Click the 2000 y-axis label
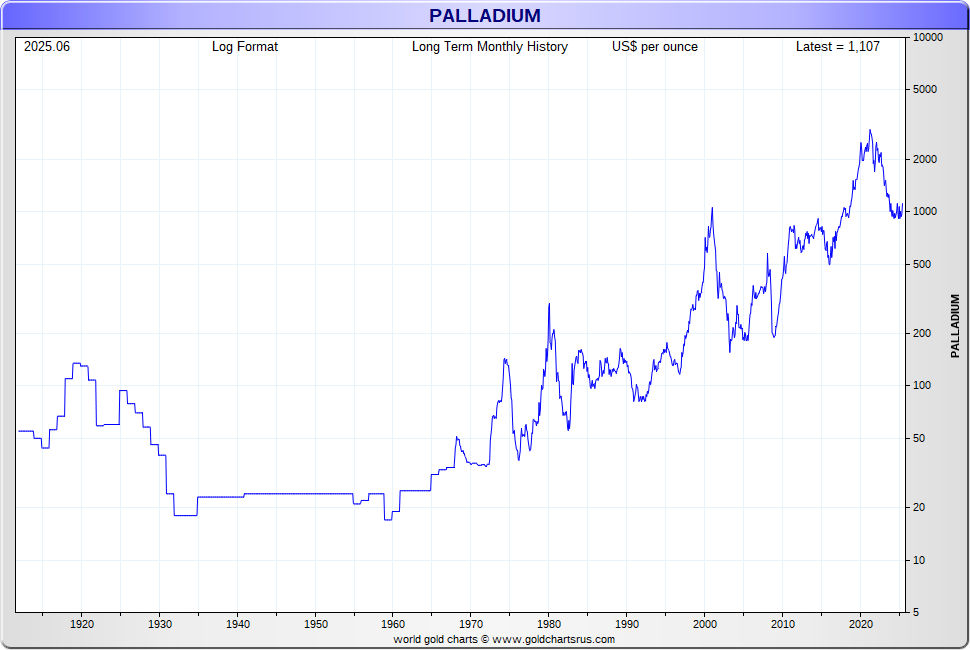970x650 pixels. 925,160
